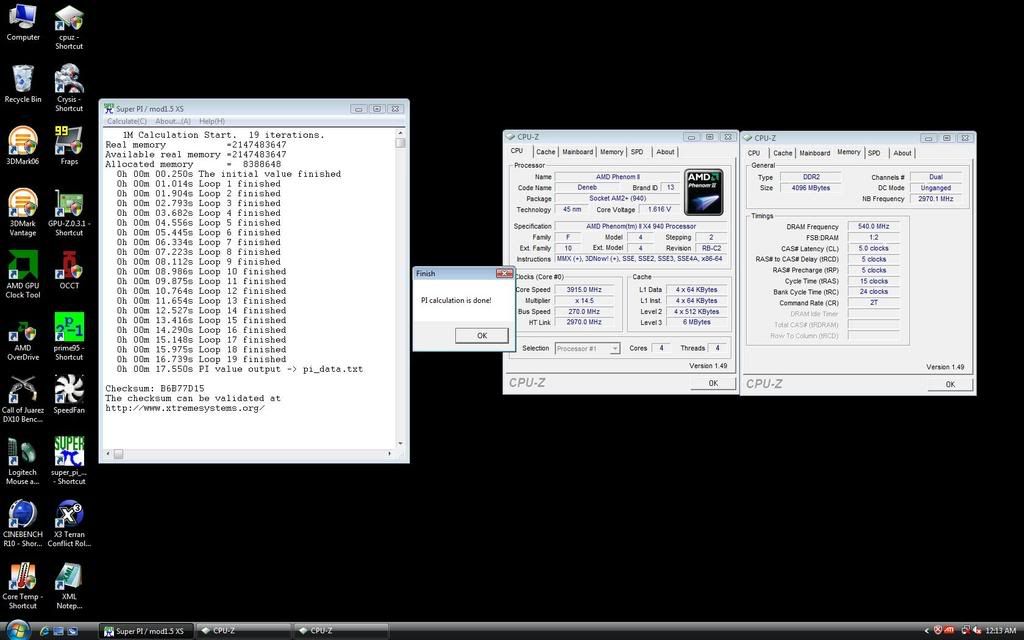Switch to Memory tab in left CPU-Z window
The height and width of the screenshot is (640, 1024).
click(611, 152)
